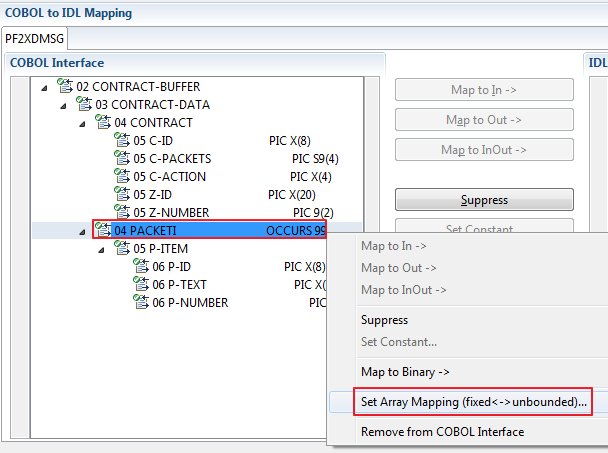Click the icon beside 05 C-ID

(122, 140)
